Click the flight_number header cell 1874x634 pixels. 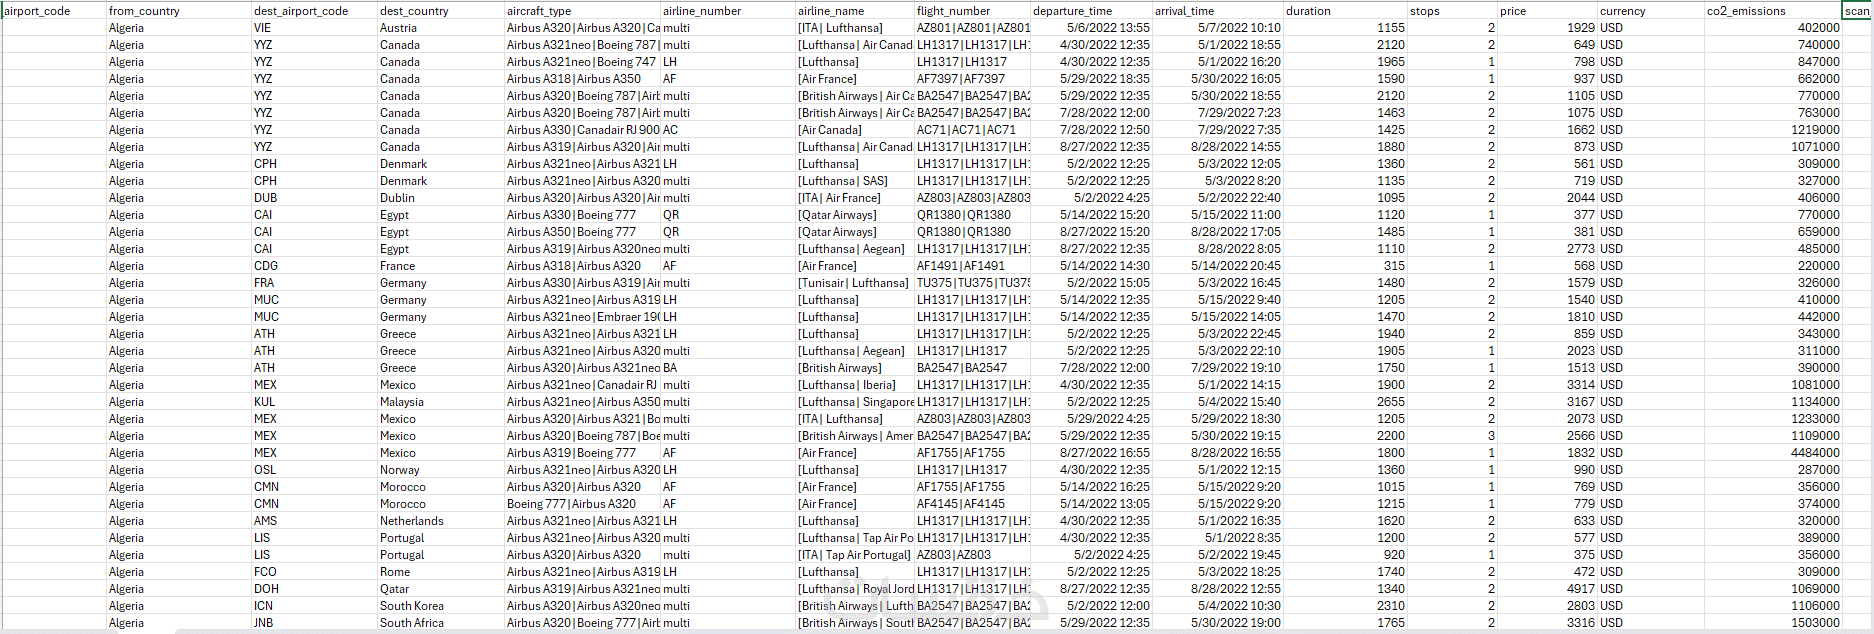coord(972,11)
